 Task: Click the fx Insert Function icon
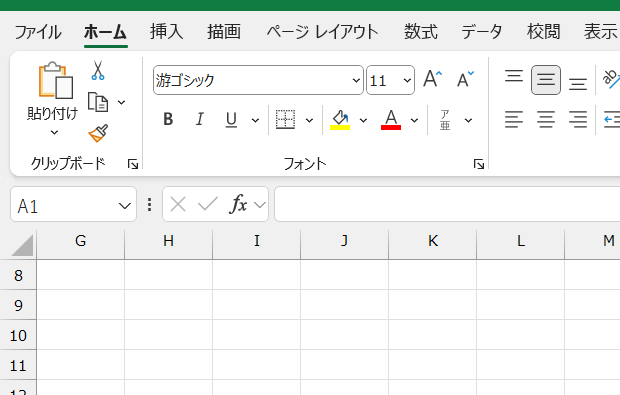[x=238, y=204]
